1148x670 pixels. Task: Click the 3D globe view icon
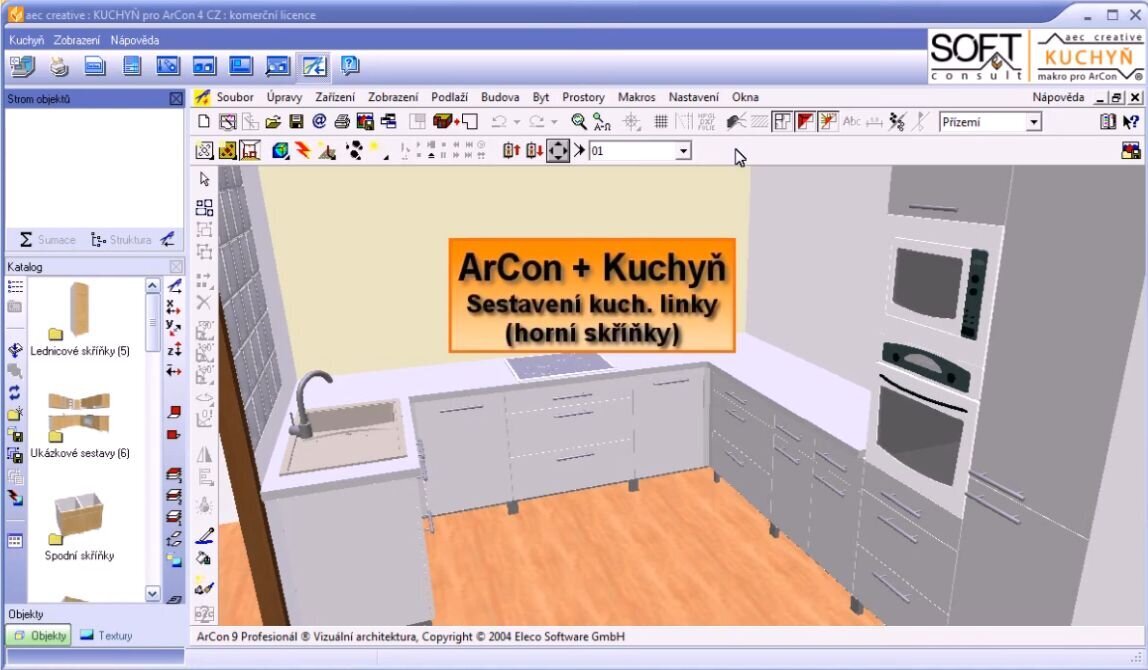point(279,150)
